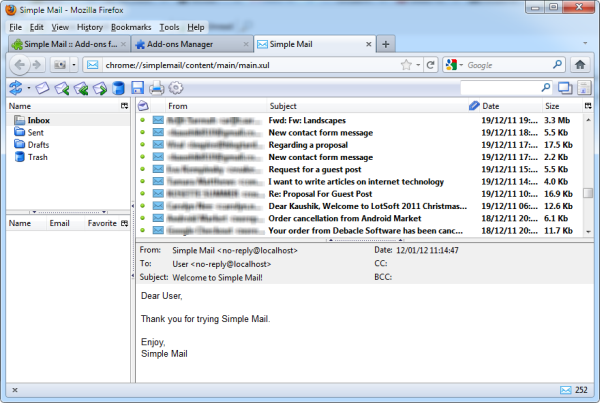Click the address book contacts icon
600x403 pixels.
(x=584, y=88)
